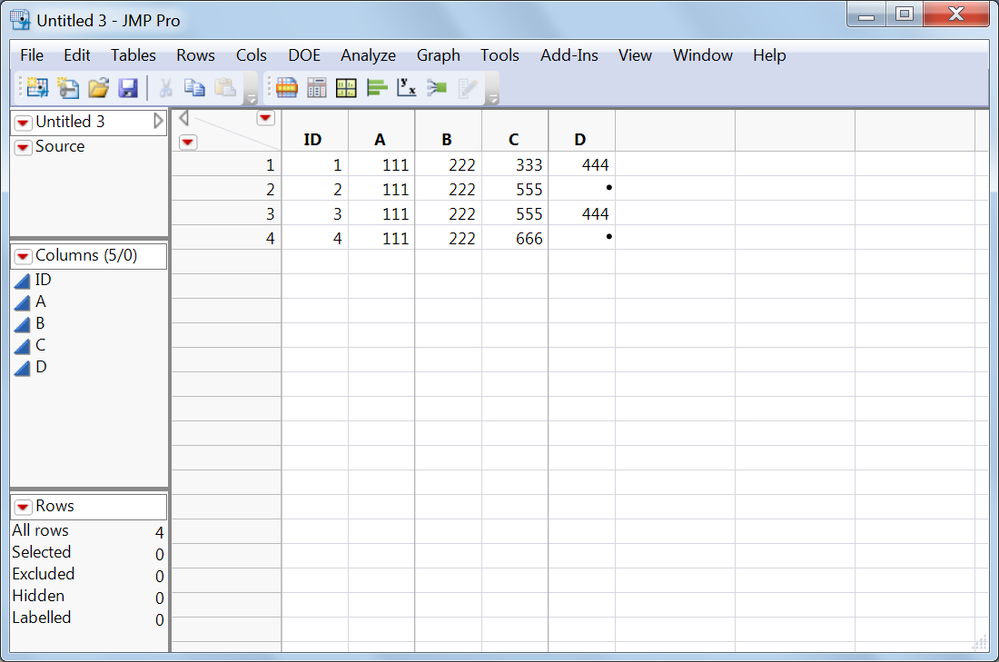The width and height of the screenshot is (999, 662).
Task: Click the Copy toolbar icon
Action: tap(194, 87)
